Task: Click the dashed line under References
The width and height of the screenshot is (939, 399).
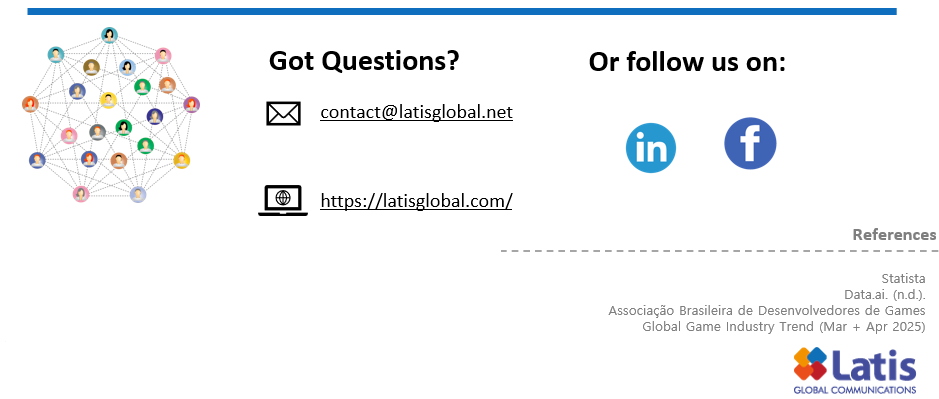Action: tap(719, 250)
